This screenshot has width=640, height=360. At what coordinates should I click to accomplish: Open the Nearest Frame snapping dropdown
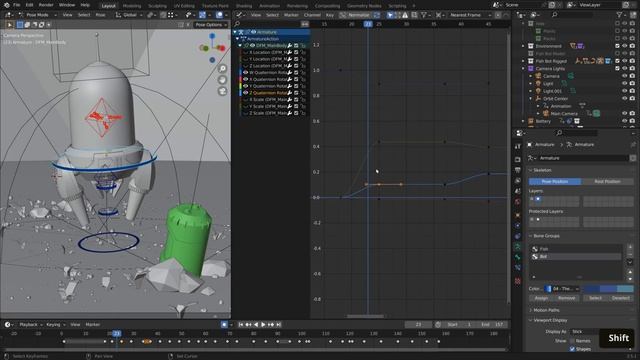(x=469, y=15)
